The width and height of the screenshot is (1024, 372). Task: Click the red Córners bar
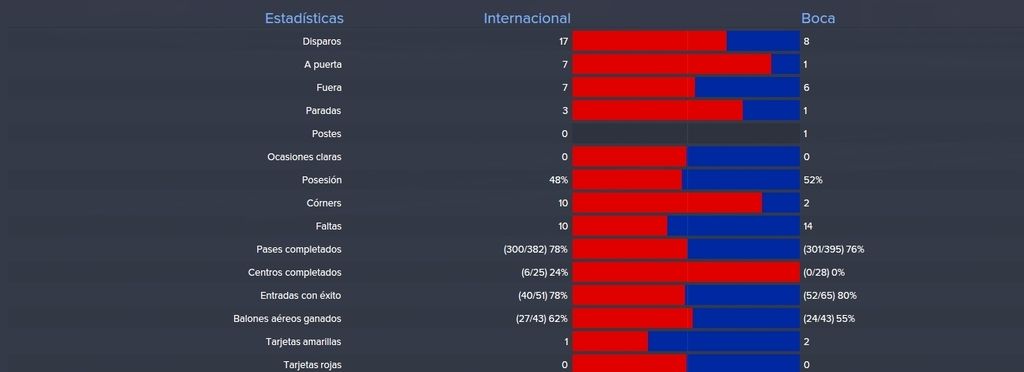tap(667, 203)
